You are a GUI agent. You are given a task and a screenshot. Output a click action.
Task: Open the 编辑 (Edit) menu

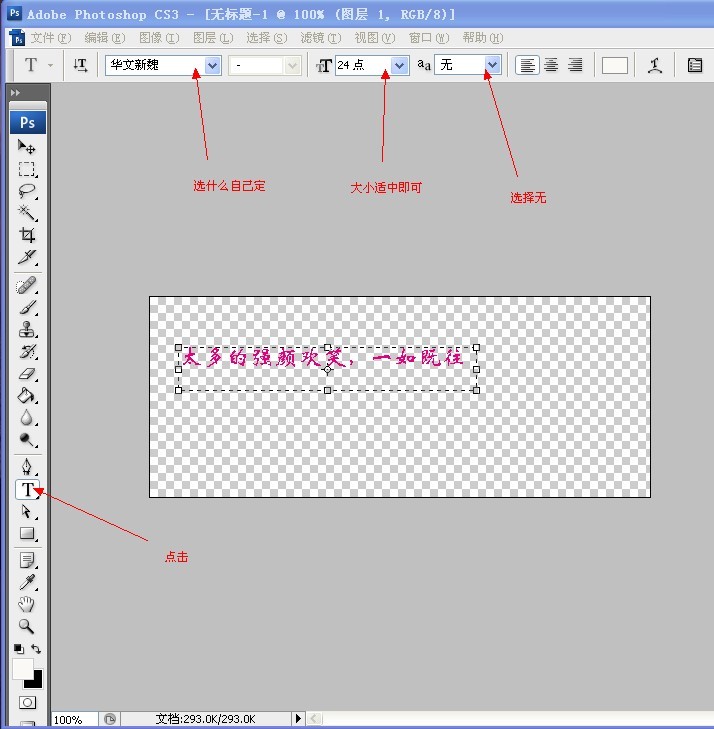[x=105, y=38]
